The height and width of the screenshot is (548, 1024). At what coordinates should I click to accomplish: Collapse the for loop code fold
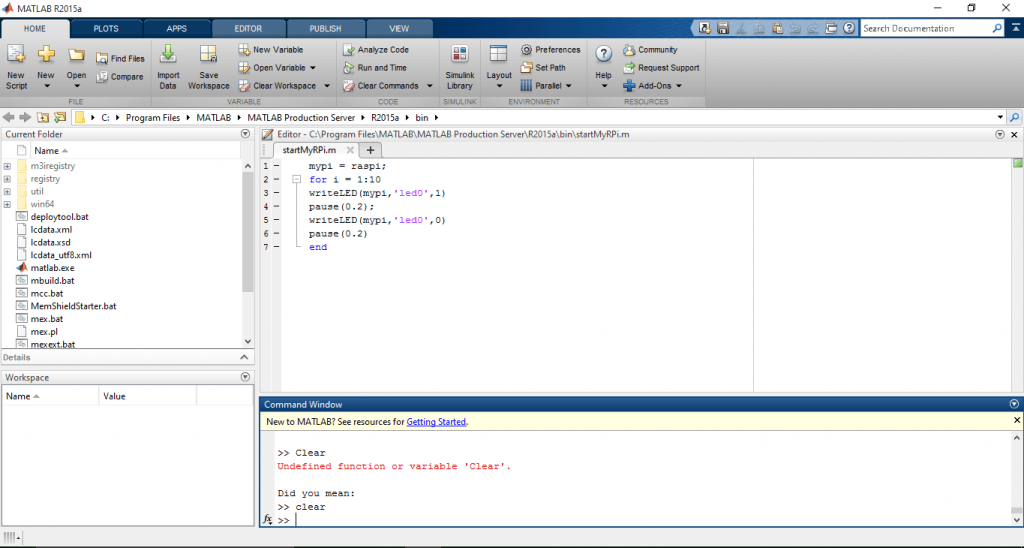point(296,179)
